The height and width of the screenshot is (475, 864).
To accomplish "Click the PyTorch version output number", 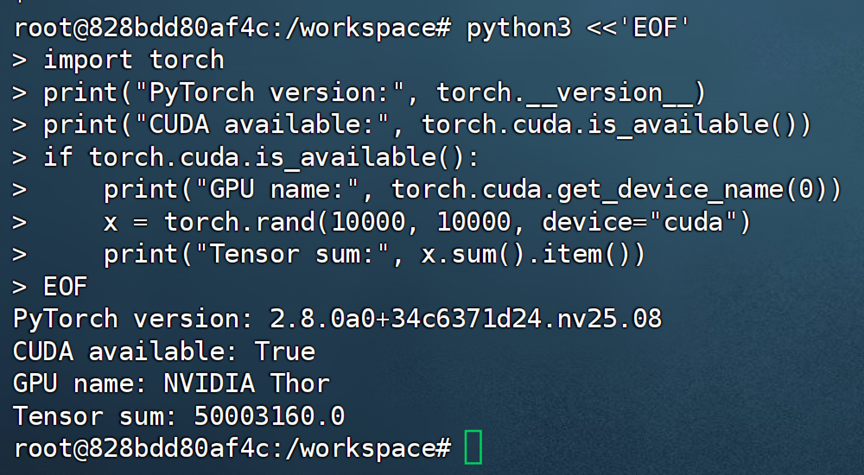I will tap(466, 319).
